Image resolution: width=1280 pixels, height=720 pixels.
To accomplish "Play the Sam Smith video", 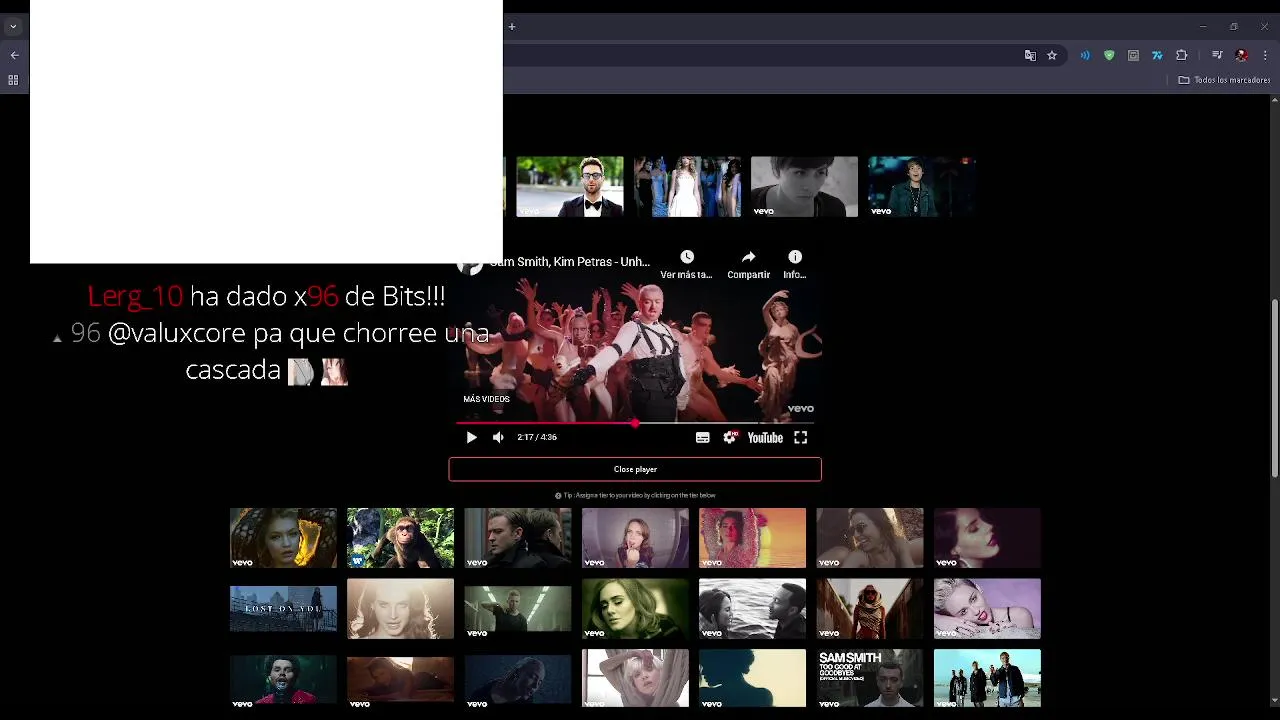I will pos(471,437).
